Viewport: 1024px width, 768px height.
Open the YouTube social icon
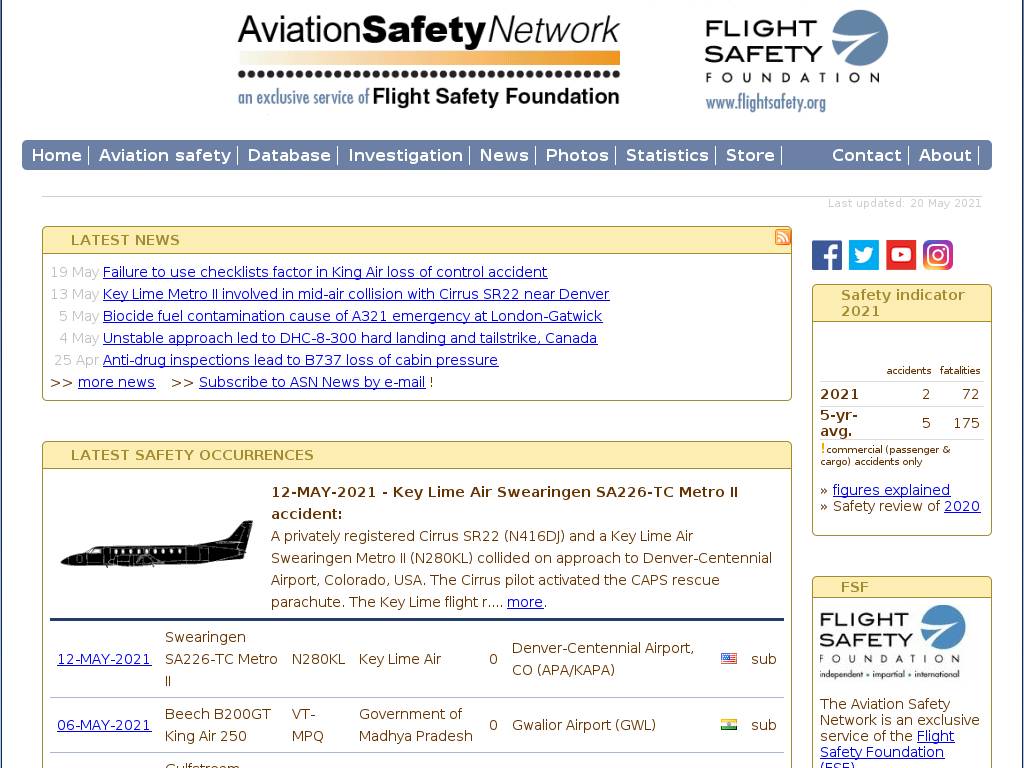(x=901, y=255)
